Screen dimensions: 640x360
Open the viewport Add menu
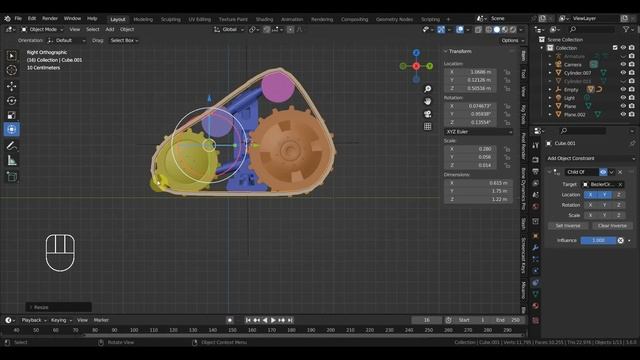[x=109, y=29]
